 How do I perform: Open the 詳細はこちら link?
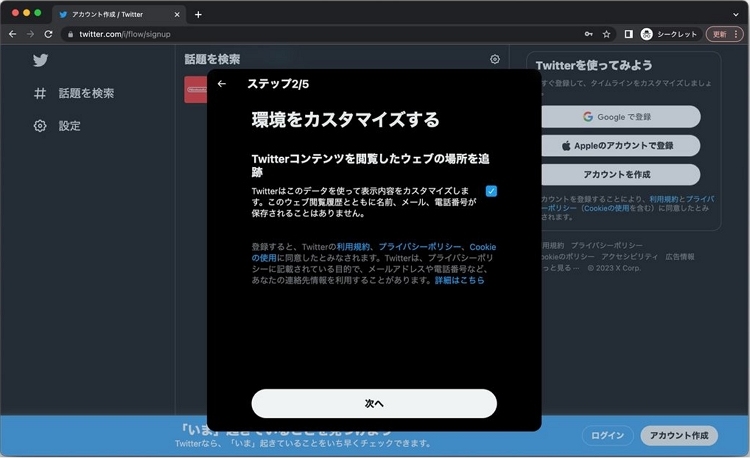[459, 280]
